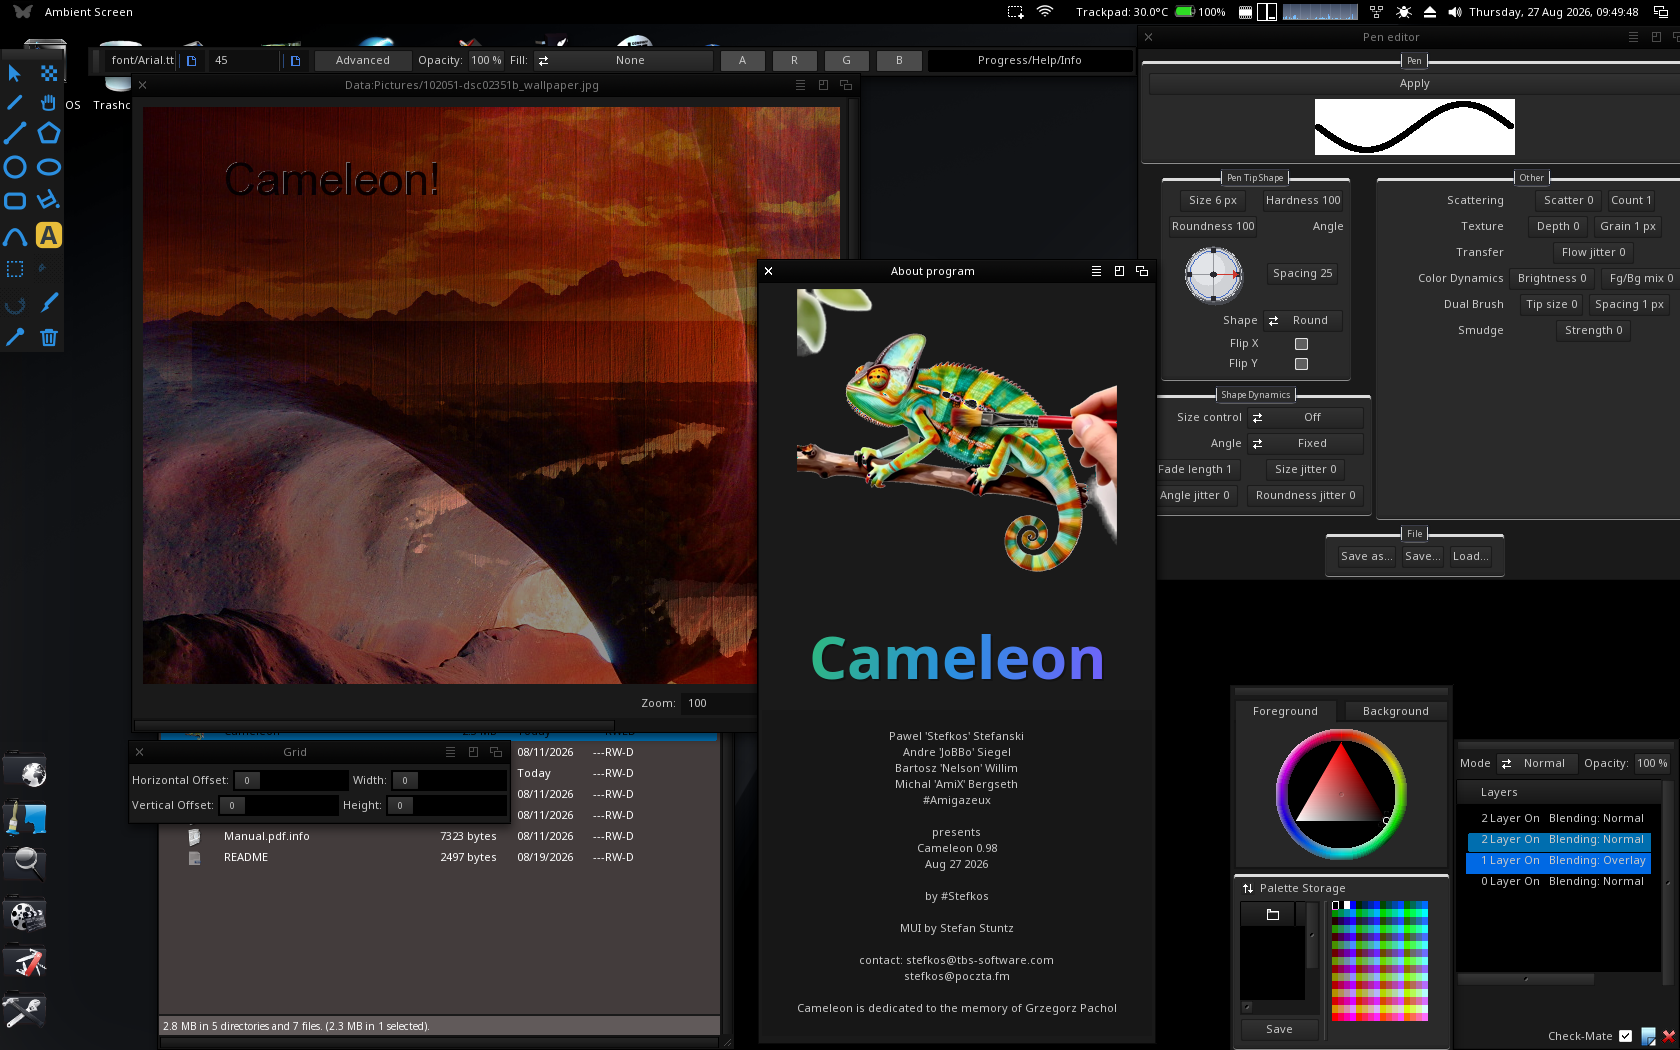Select the checkerboard pattern tool
The height and width of the screenshot is (1050, 1680).
click(x=49, y=73)
